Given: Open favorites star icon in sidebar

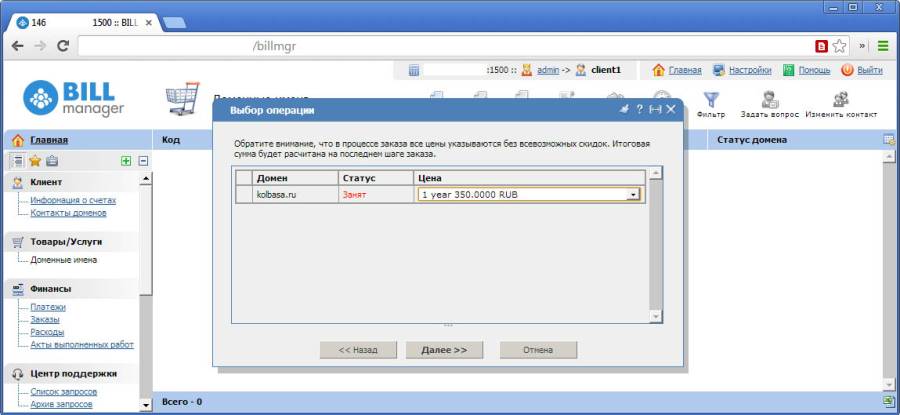Looking at the screenshot, I should pos(35,161).
